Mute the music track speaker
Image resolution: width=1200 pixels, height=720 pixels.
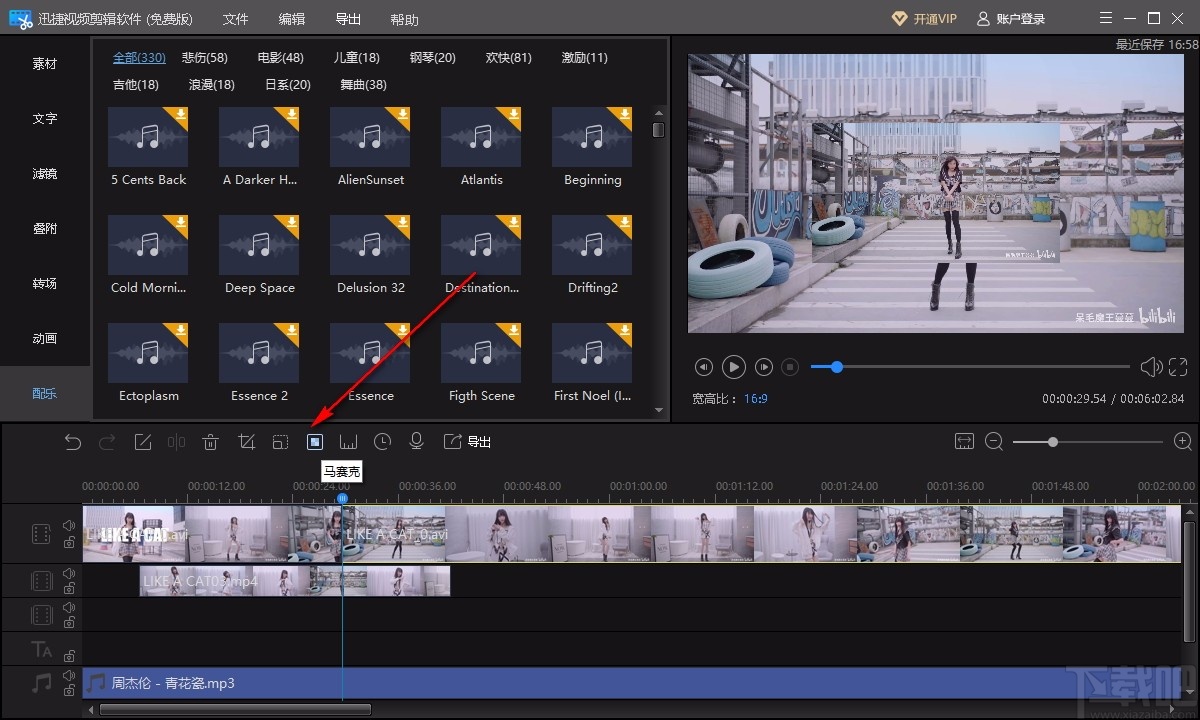pyautogui.click(x=69, y=675)
